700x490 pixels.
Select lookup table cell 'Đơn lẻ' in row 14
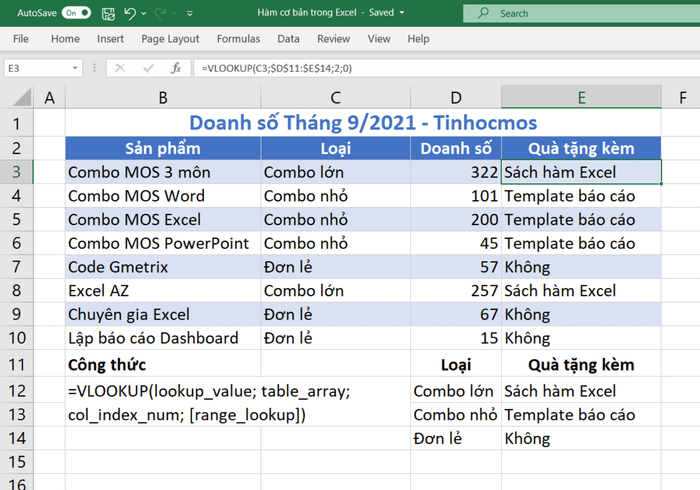point(456,438)
